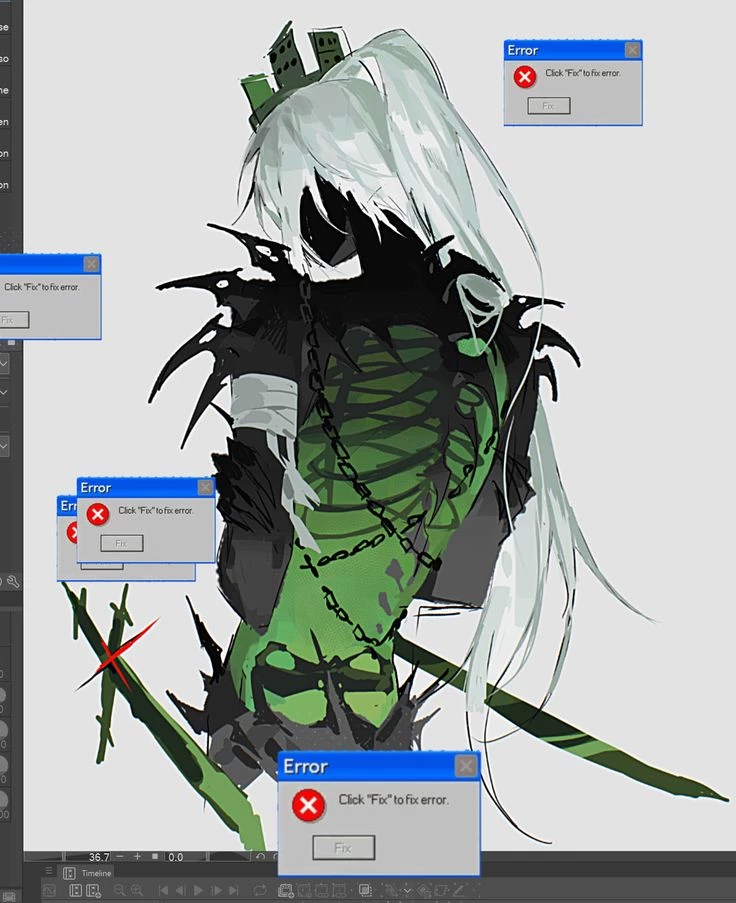Close the largest bottom Error dialog
The width and height of the screenshot is (736, 903).
[x=466, y=766]
